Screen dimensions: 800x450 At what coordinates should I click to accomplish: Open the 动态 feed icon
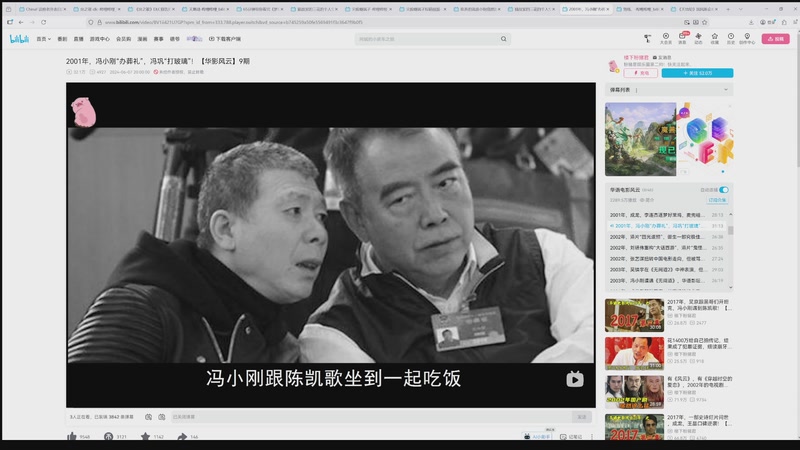pos(698,38)
